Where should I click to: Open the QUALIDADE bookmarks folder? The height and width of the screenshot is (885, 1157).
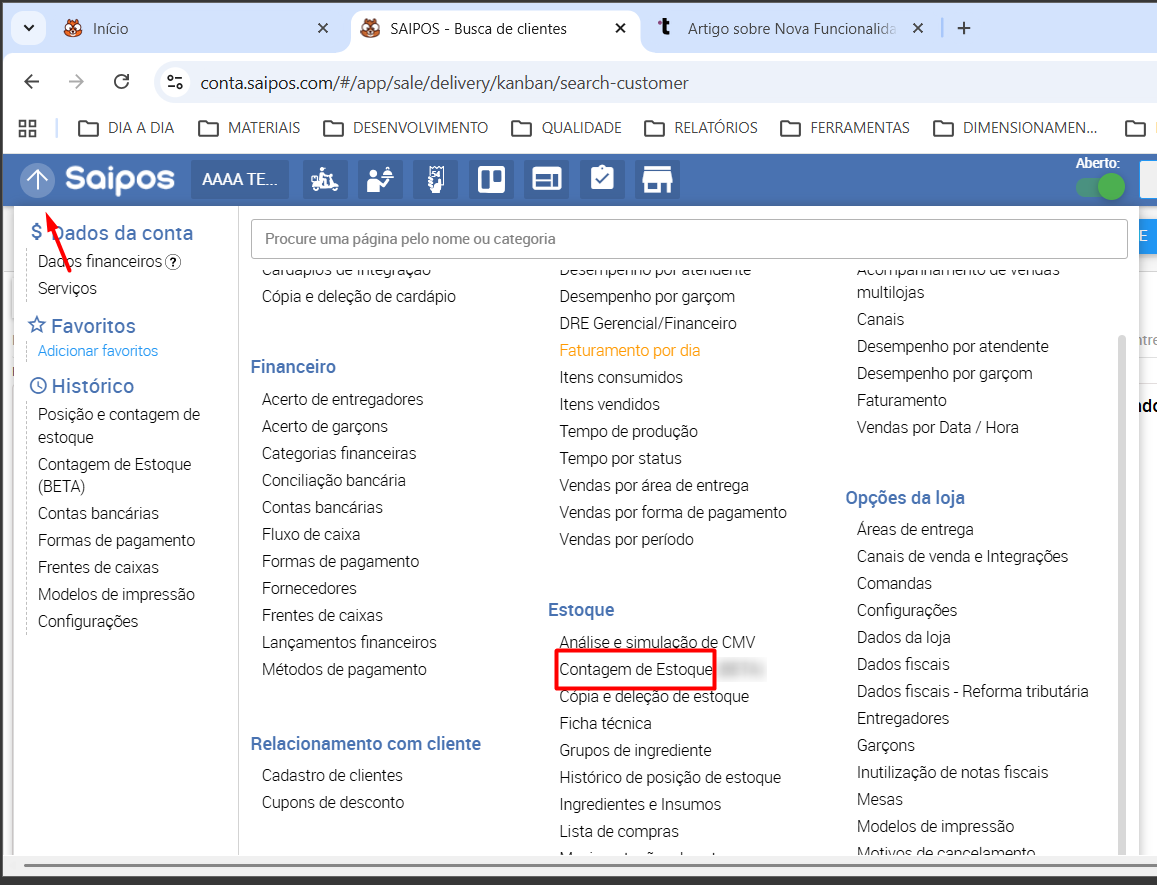pos(567,128)
